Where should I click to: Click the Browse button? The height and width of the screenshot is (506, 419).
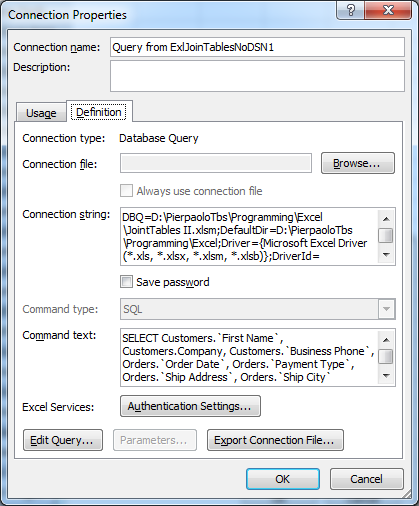tap(358, 163)
